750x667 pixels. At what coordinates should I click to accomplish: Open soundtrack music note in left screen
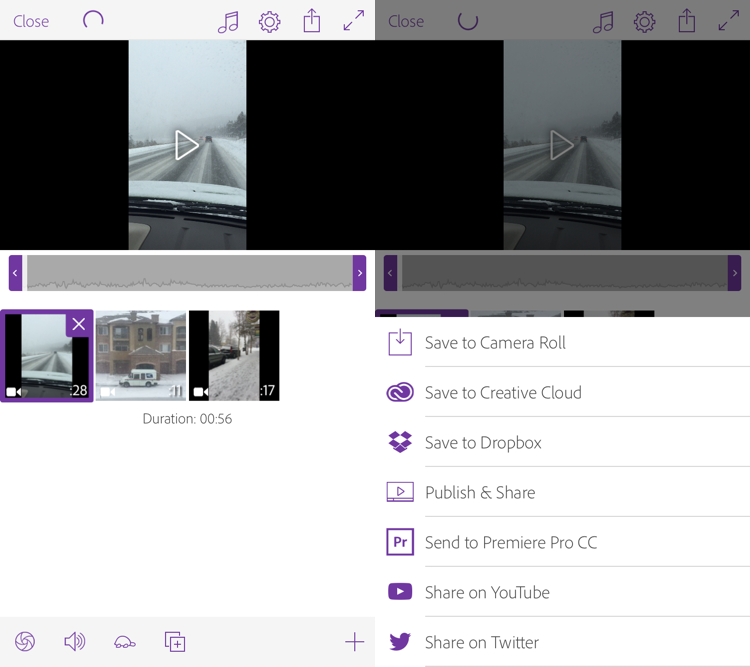(x=228, y=22)
